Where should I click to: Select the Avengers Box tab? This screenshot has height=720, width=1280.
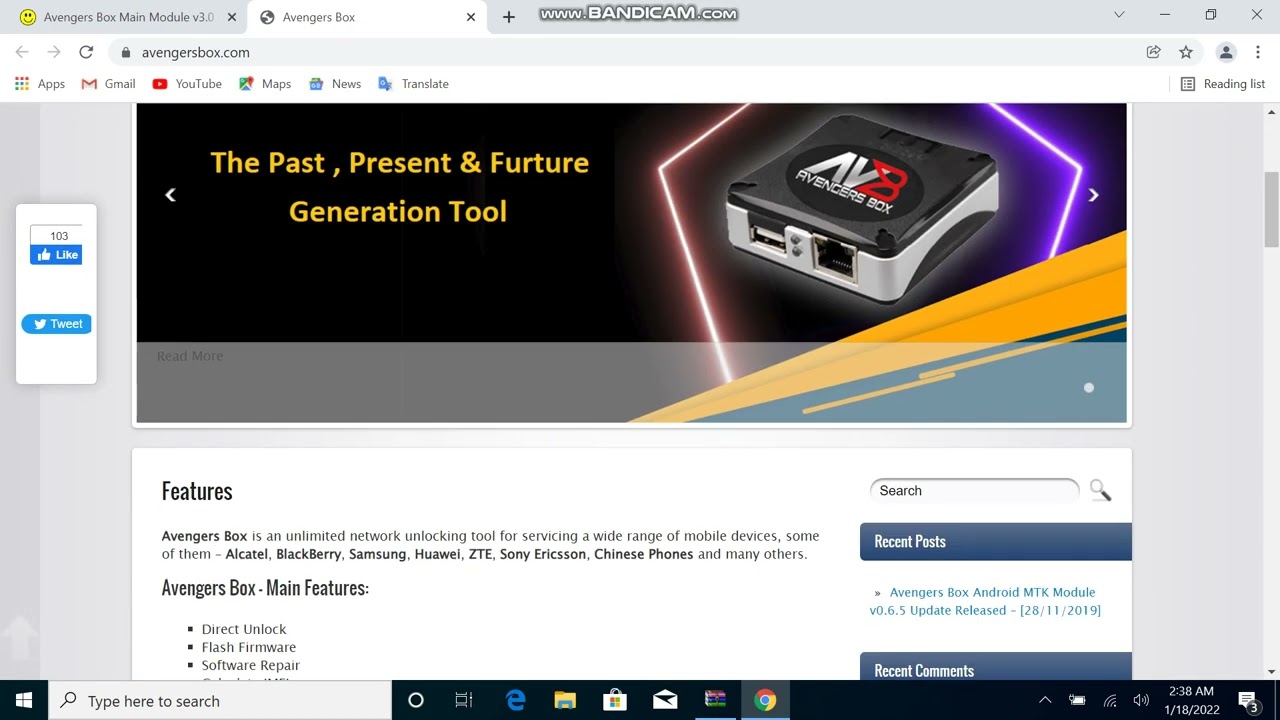tap(365, 17)
